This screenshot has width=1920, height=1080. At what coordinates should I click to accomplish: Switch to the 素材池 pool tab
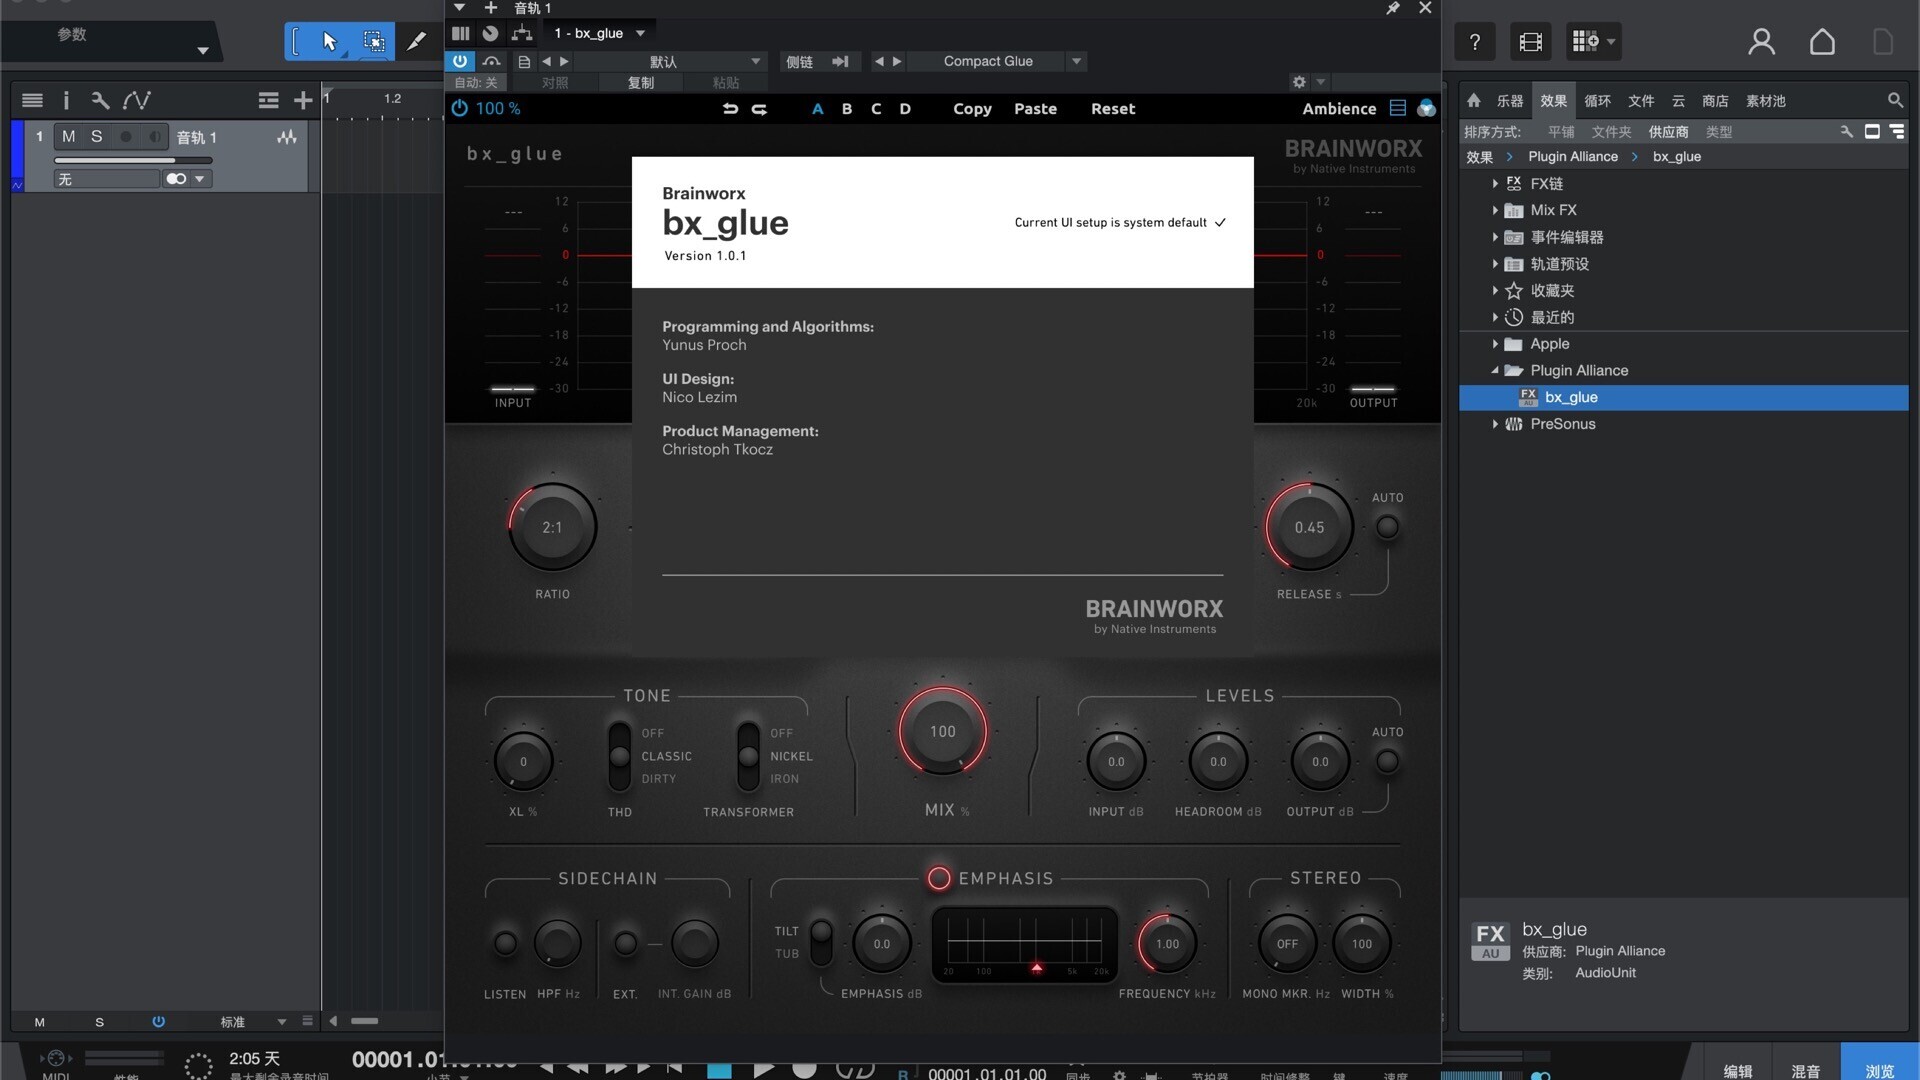(x=1765, y=100)
